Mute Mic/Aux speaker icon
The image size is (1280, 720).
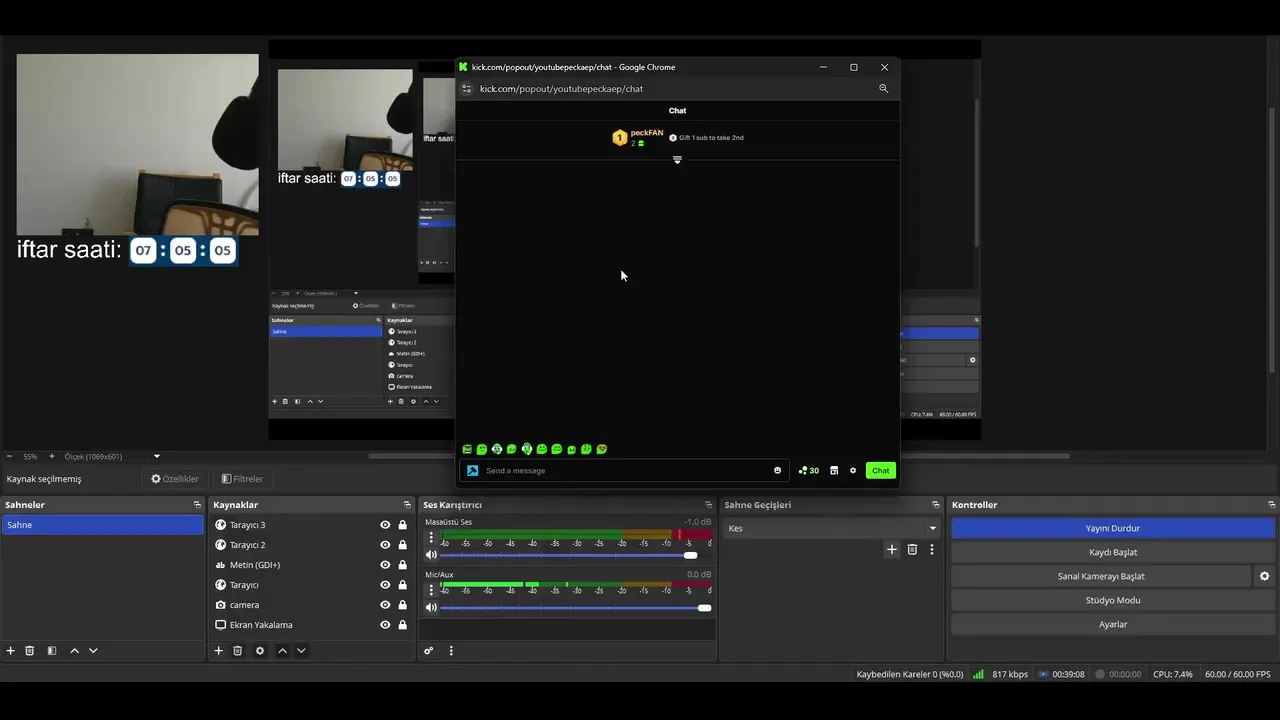431,607
